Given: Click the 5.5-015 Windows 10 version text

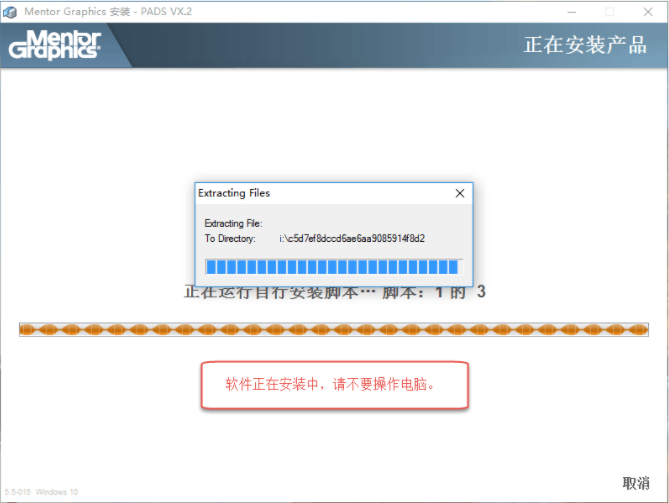Looking at the screenshot, I should pos(41,492).
